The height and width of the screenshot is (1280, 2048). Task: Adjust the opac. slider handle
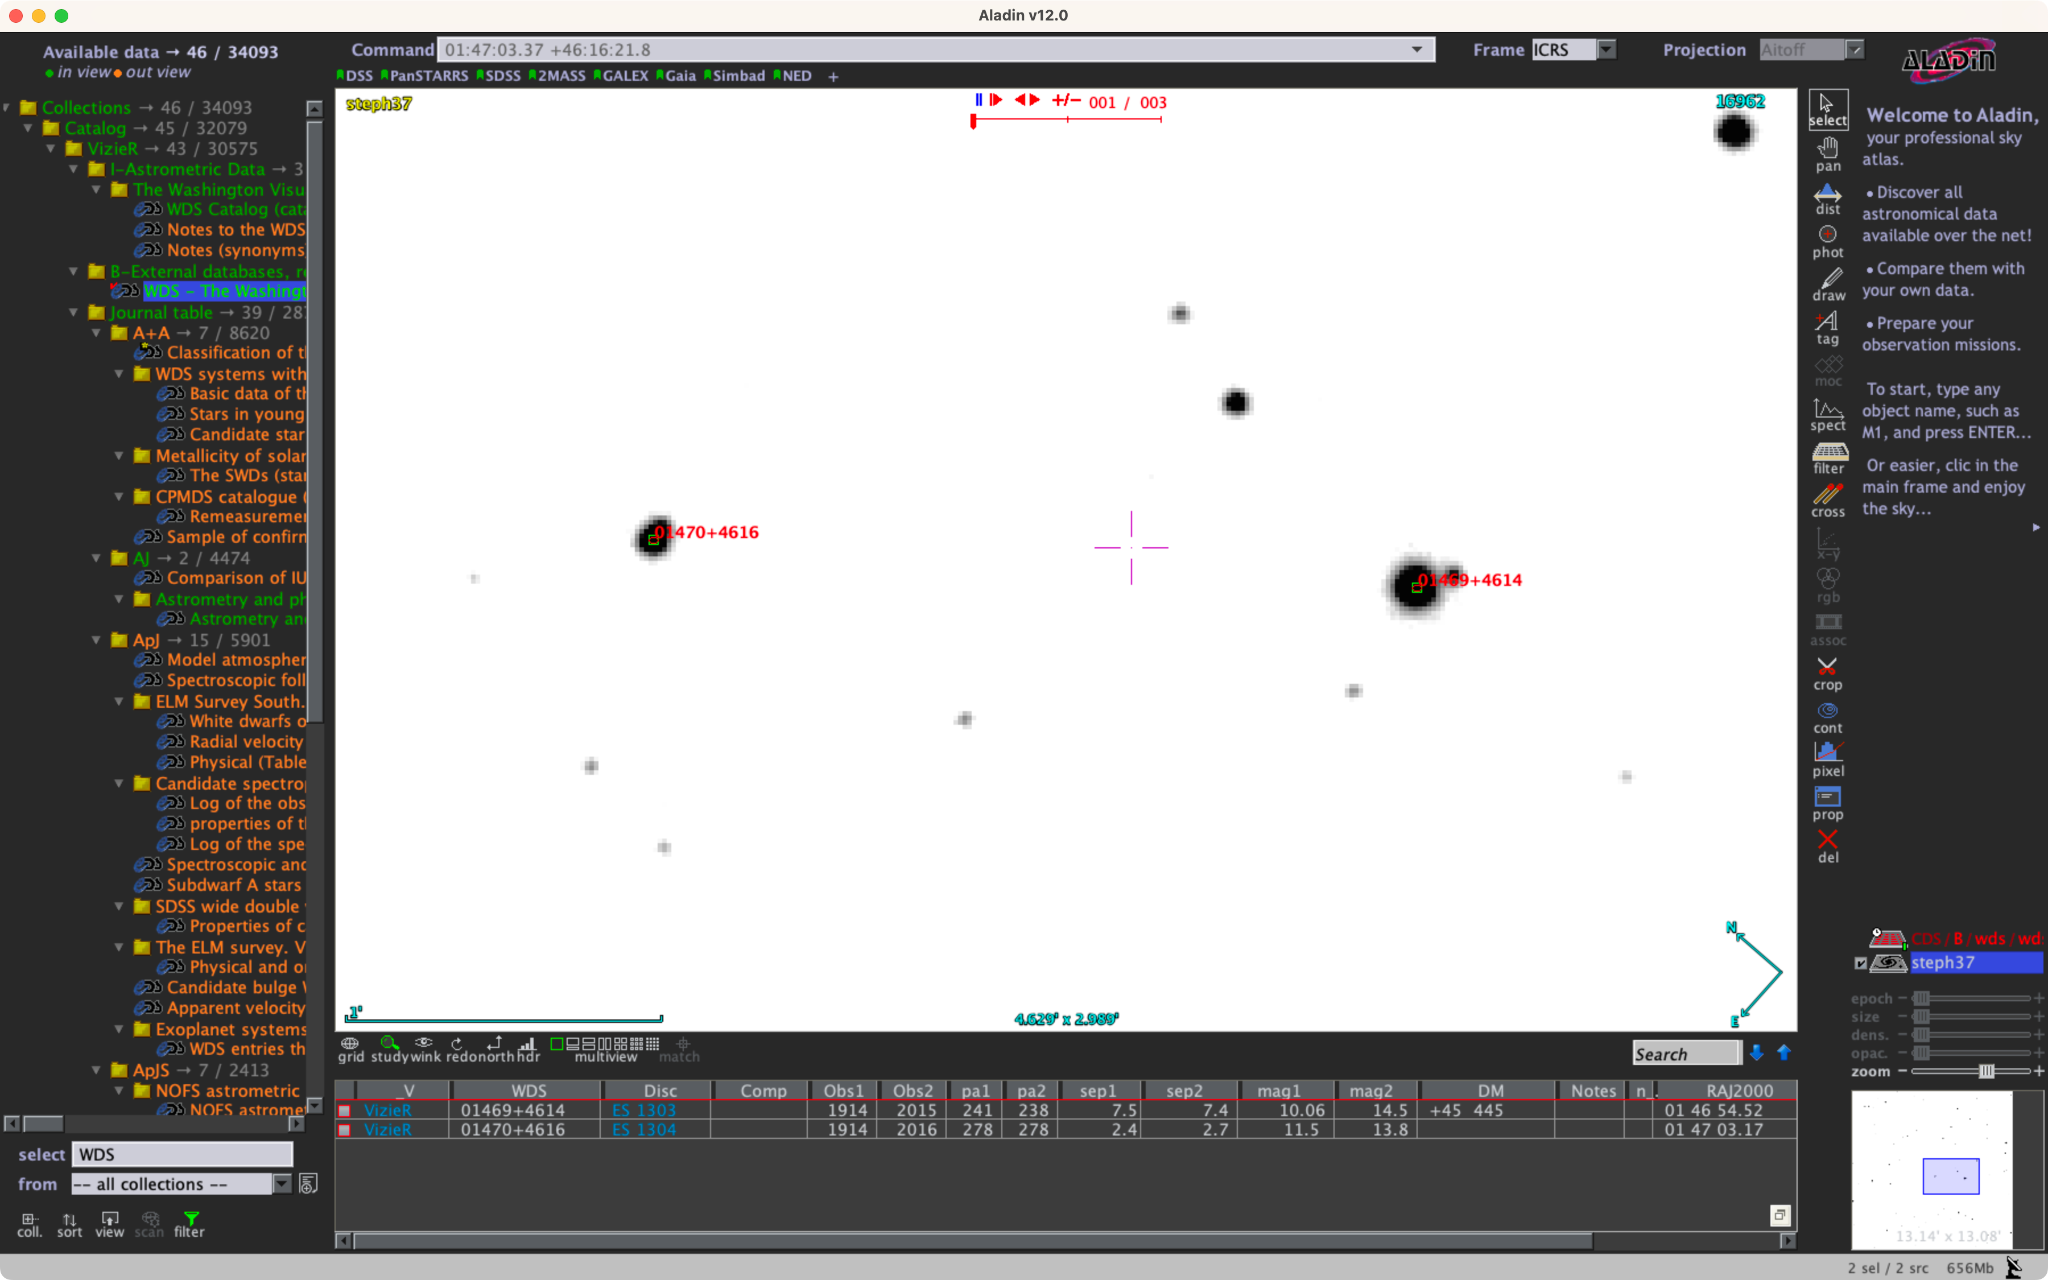1921,1053
